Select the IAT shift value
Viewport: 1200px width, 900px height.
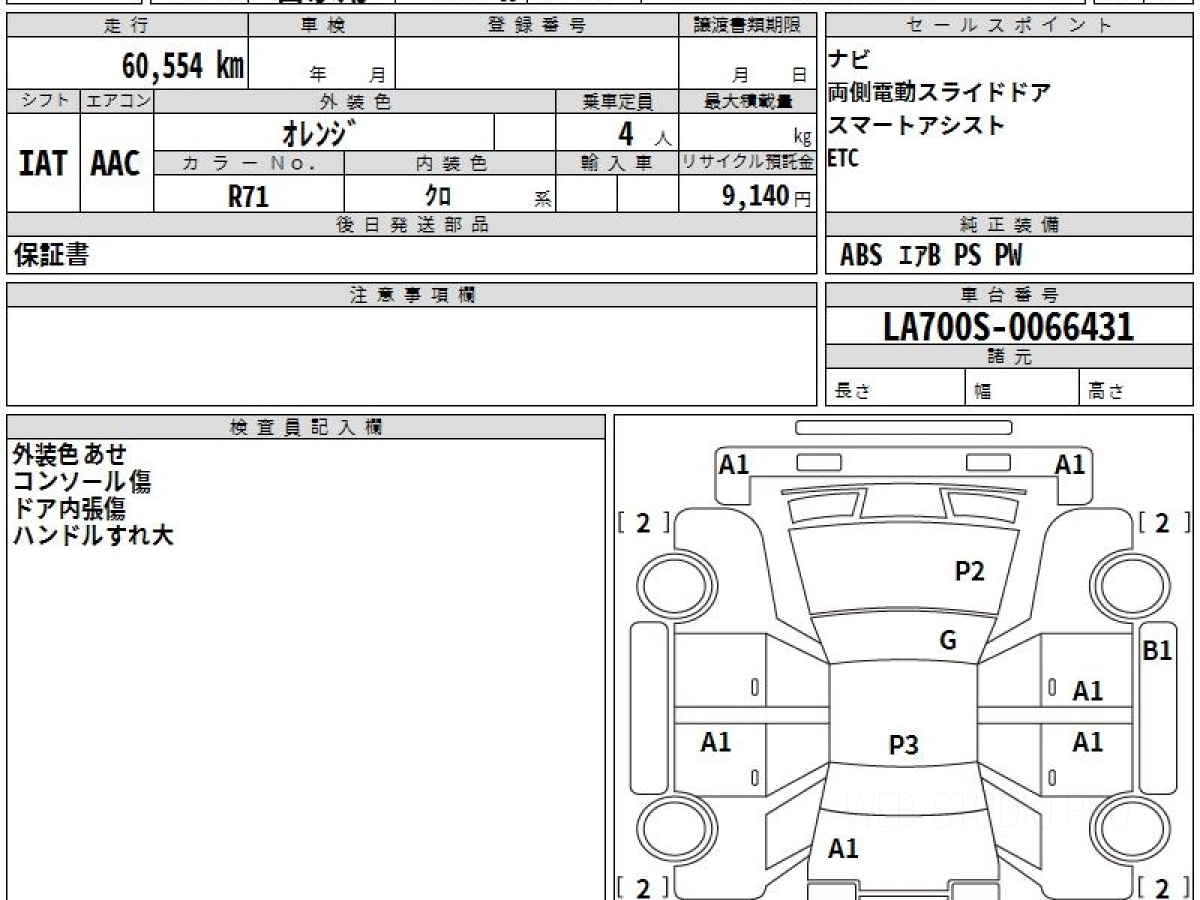point(43,163)
